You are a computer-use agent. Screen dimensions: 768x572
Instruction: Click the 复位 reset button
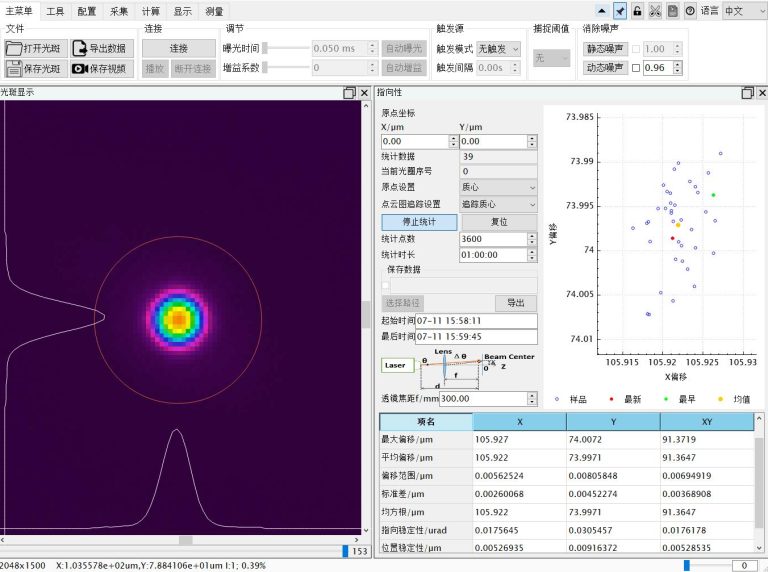pyautogui.click(x=498, y=222)
